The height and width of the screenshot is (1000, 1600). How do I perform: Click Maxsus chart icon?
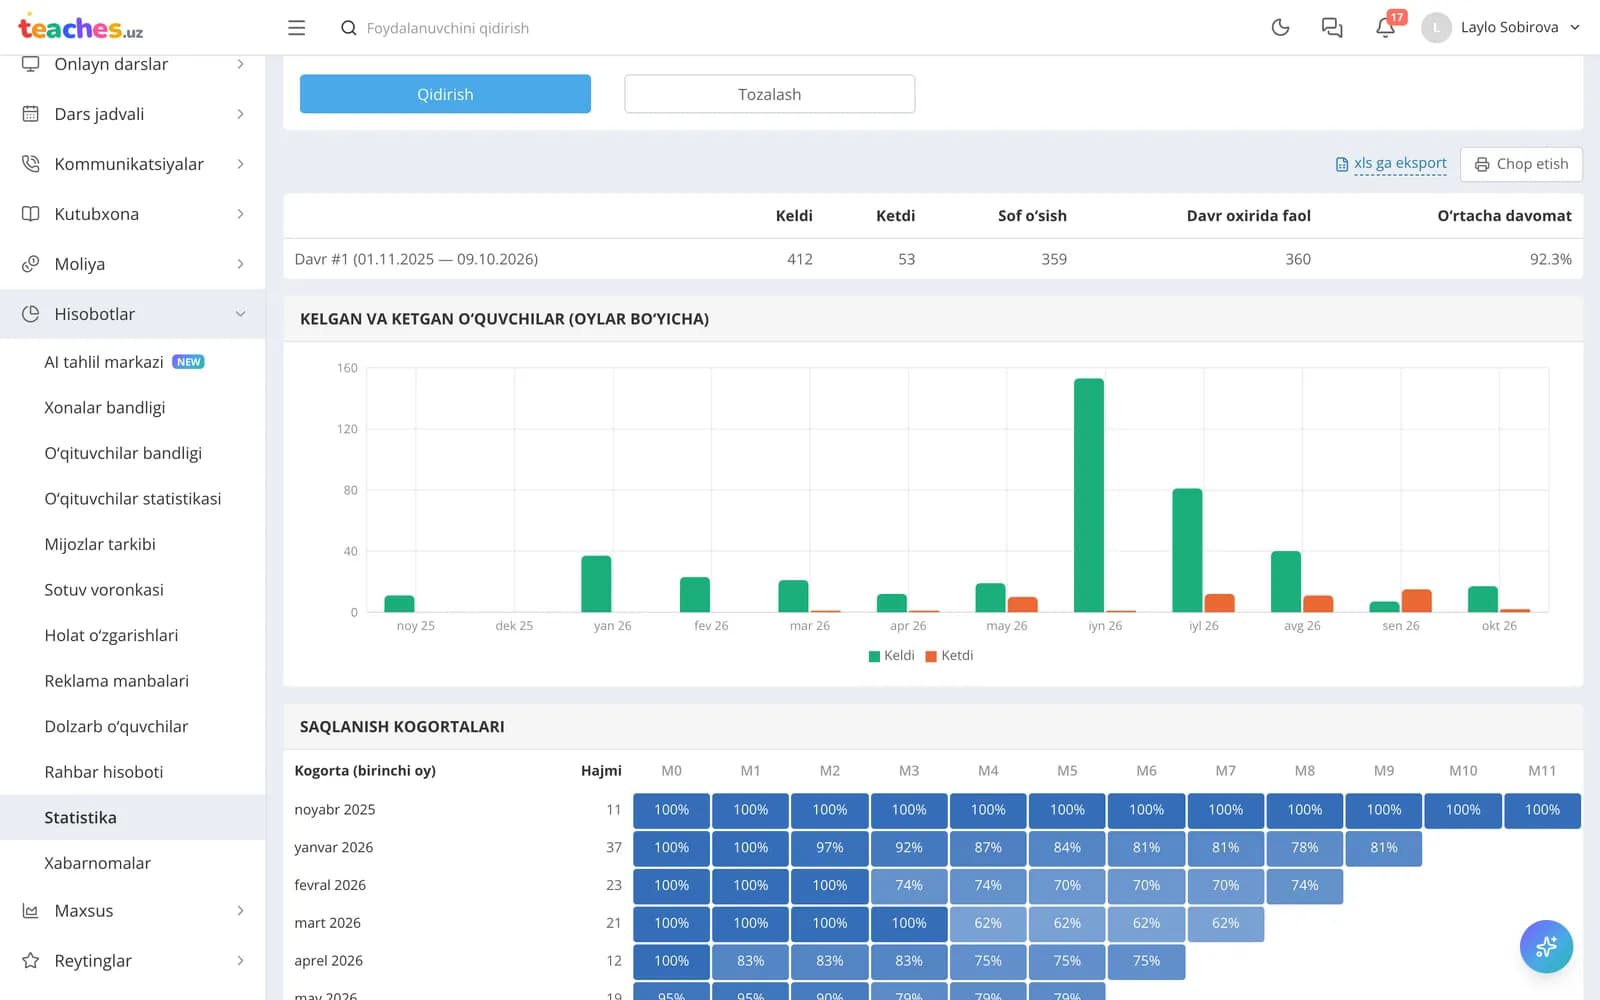[x=31, y=911]
